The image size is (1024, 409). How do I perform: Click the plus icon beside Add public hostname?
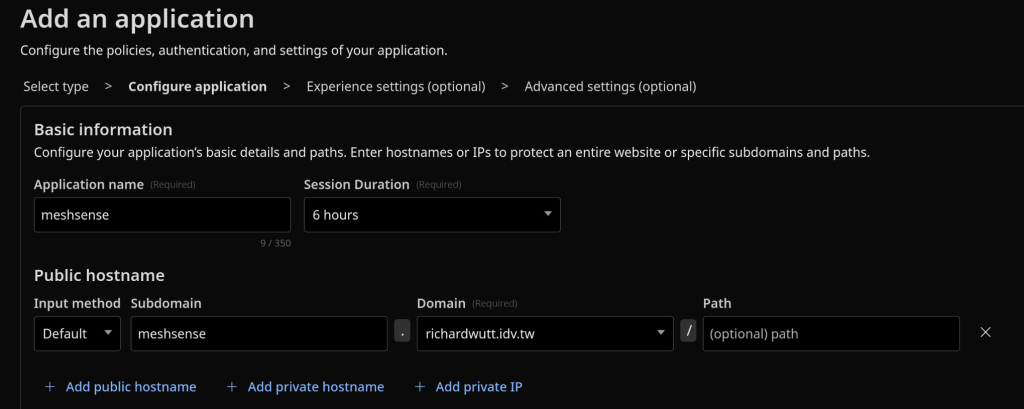(50, 387)
